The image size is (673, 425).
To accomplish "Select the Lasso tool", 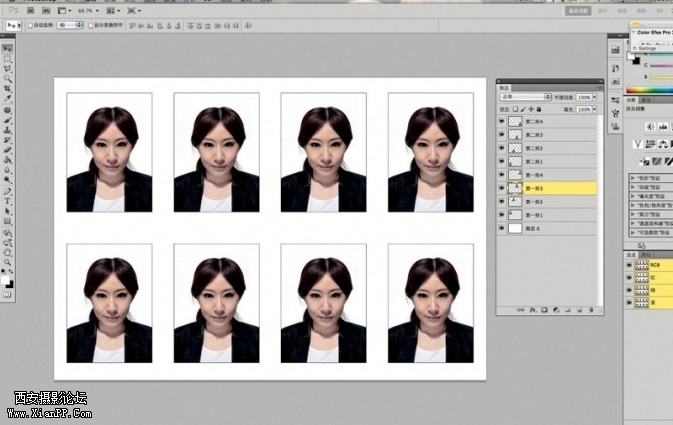I will point(7,68).
